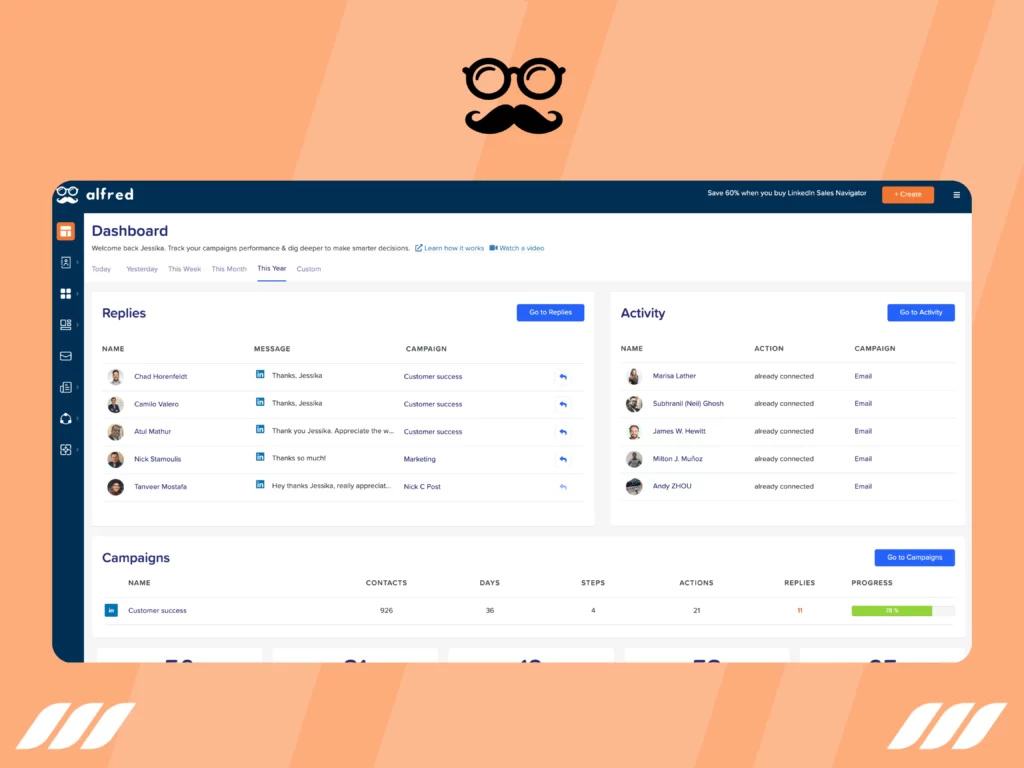Image resolution: width=1024 pixels, height=768 pixels.
Task: Reply to Atul Mathur's message
Action: click(x=563, y=432)
